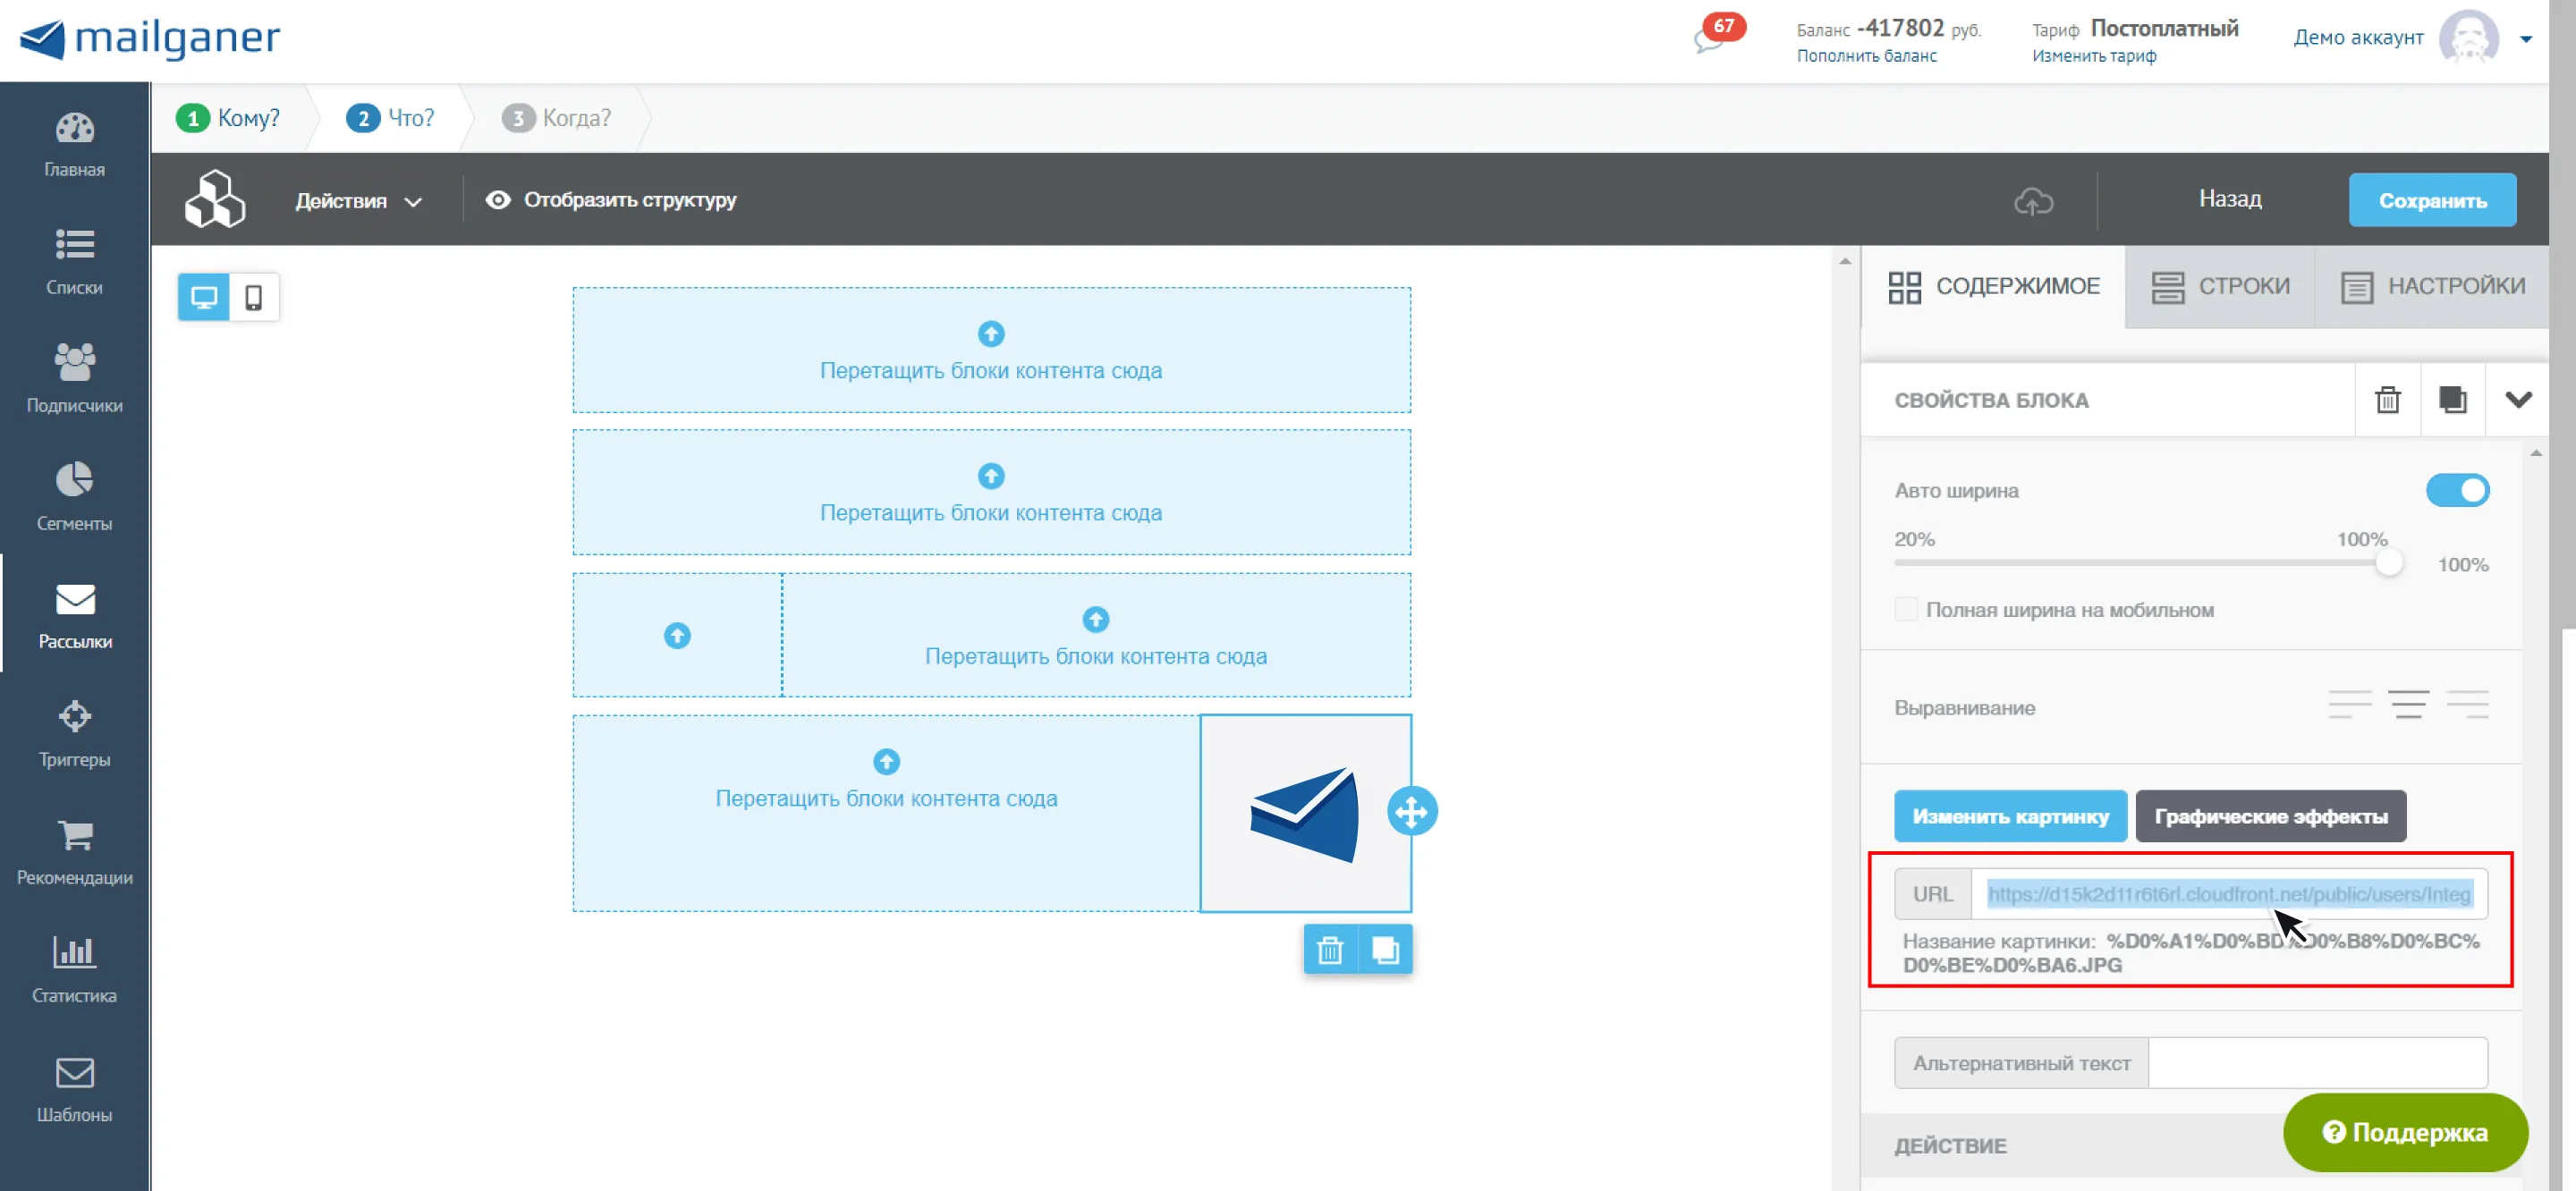Screen dimensions: 2576x1191
Task: Collapse Свойства блока panel with chevron
Action: [x=2518, y=400]
